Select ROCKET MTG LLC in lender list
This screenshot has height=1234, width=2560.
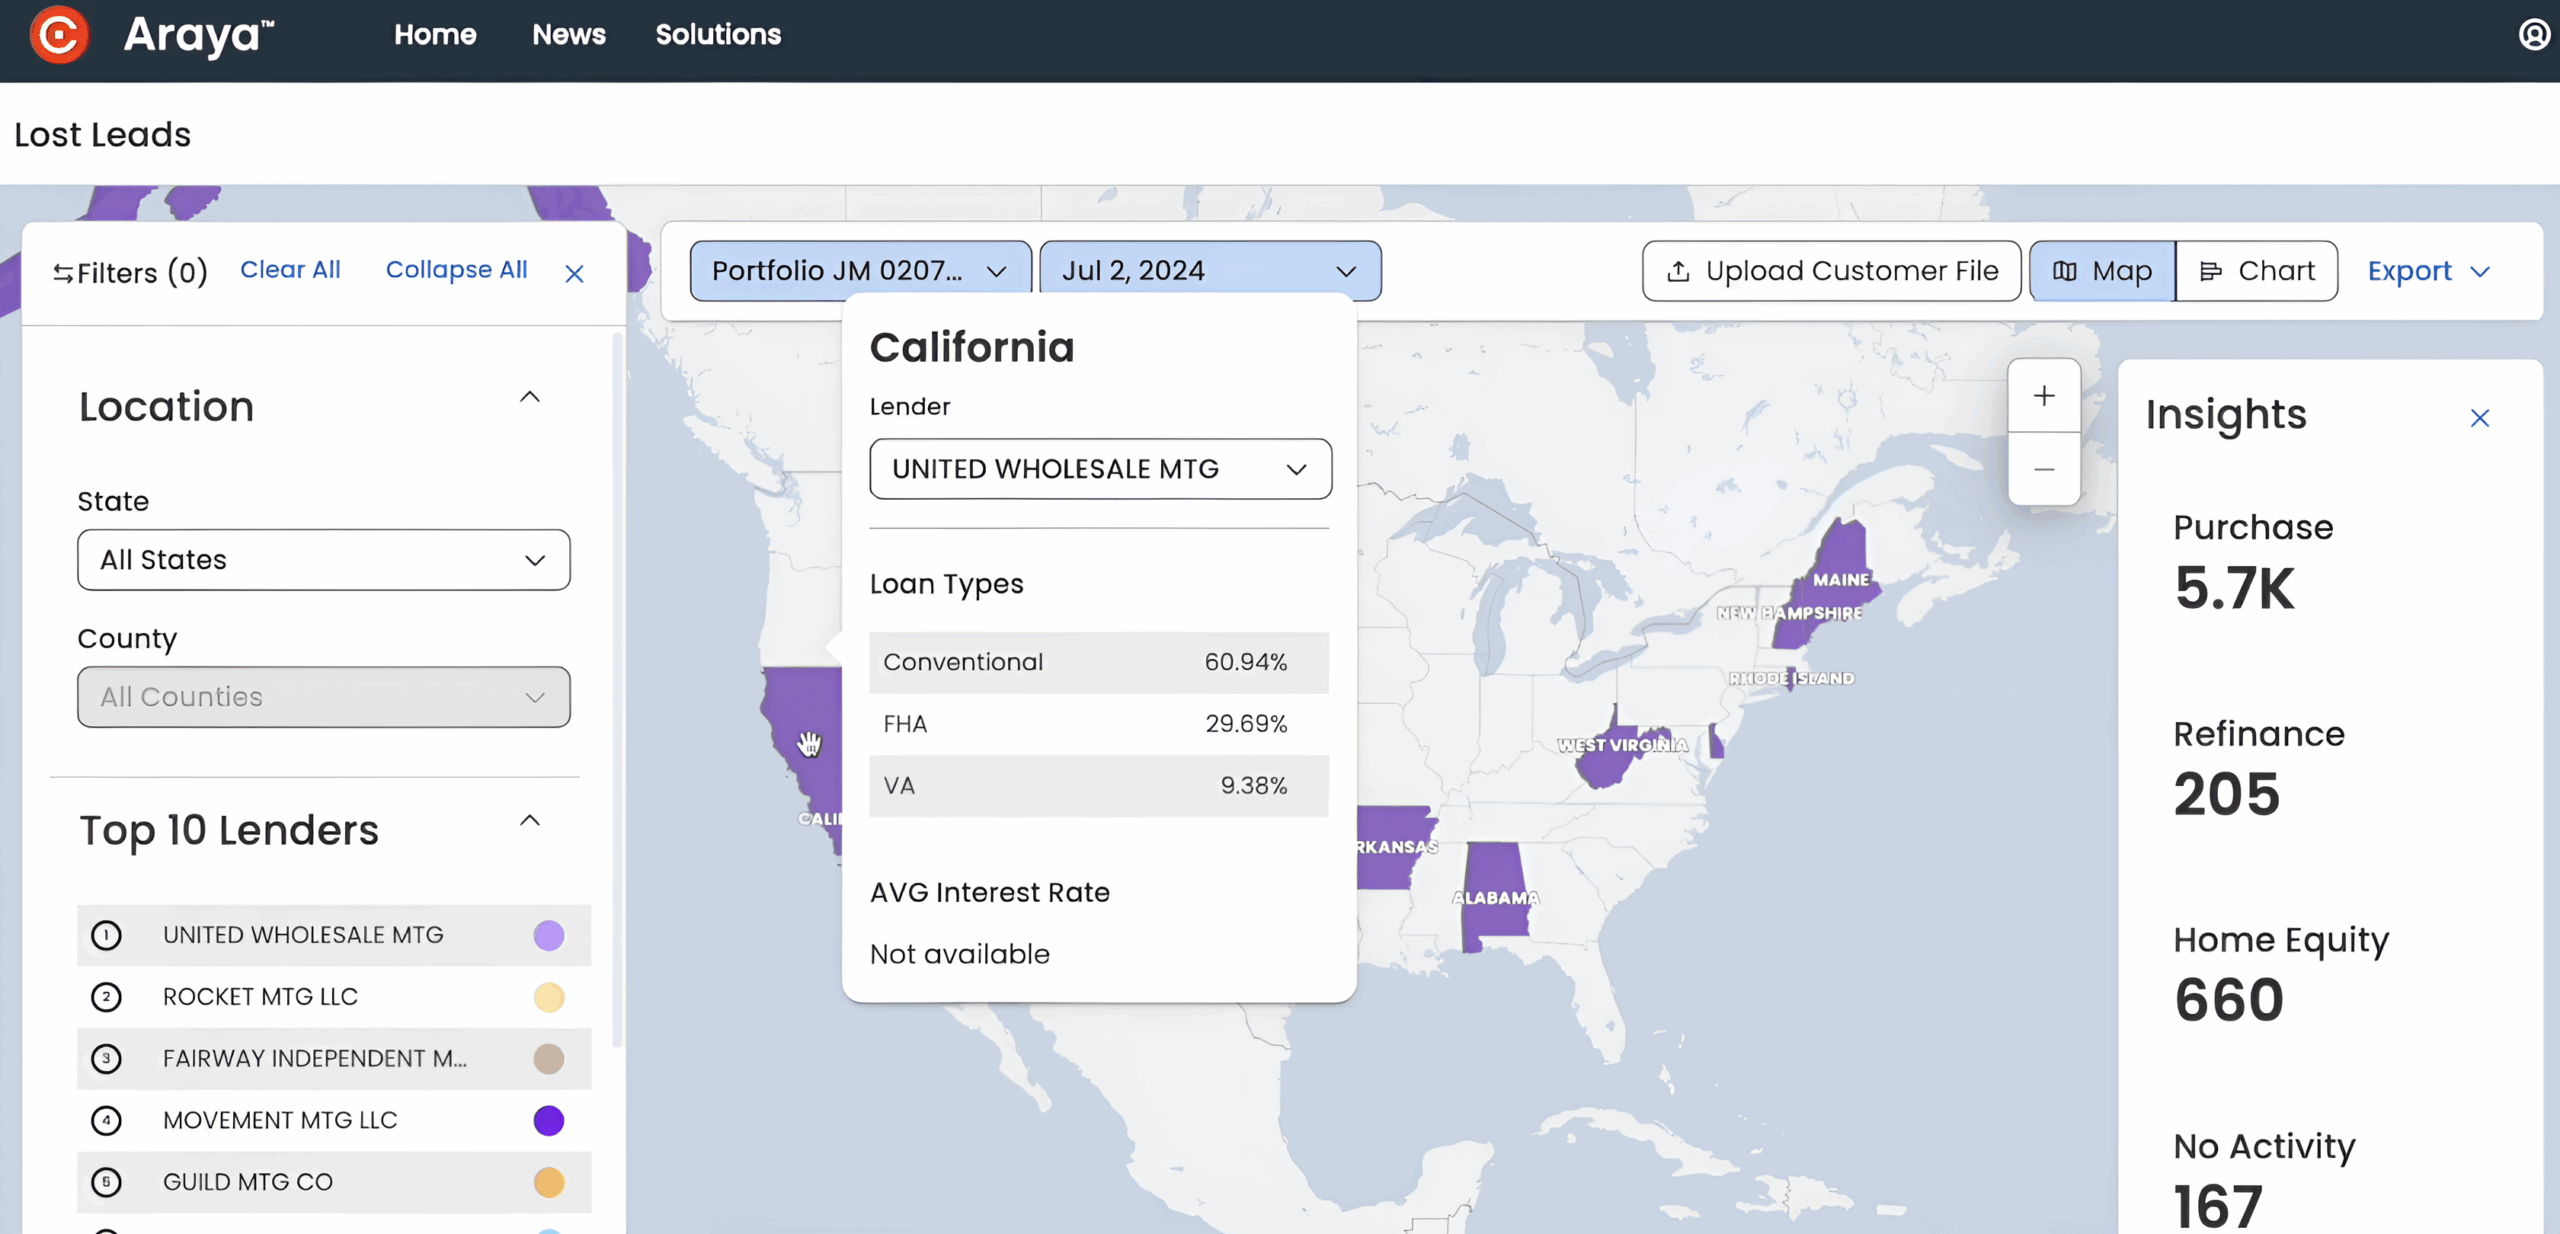pyautogui.click(x=334, y=997)
